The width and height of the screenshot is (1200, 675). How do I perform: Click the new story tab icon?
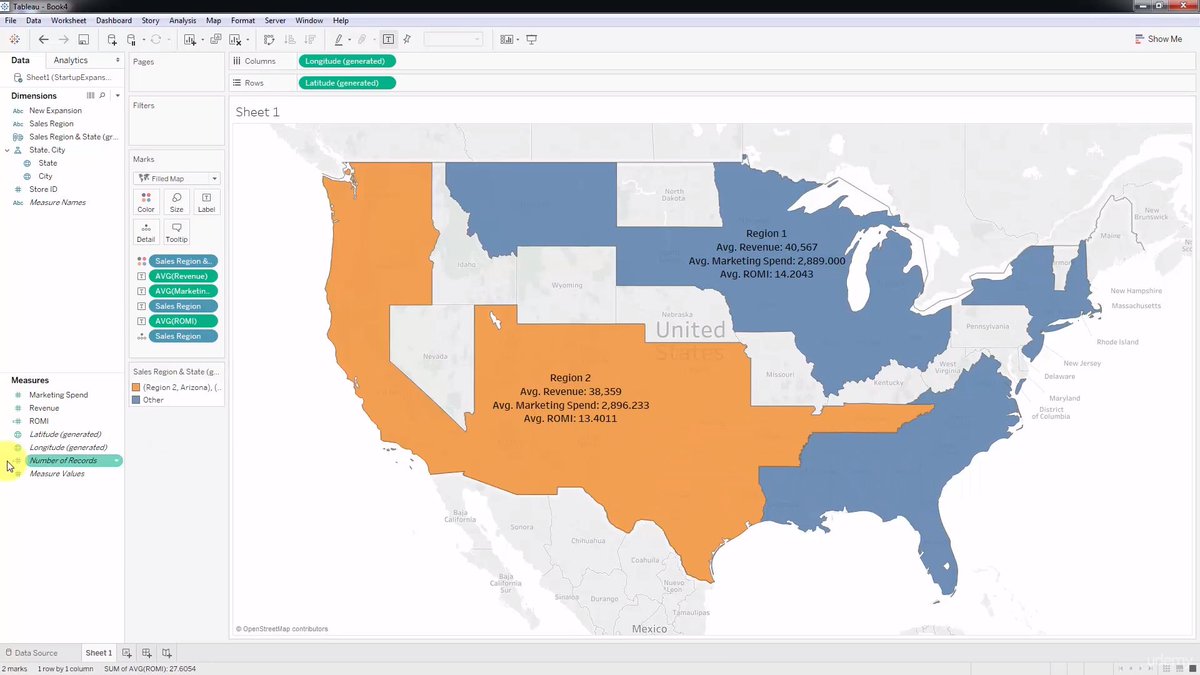point(167,653)
